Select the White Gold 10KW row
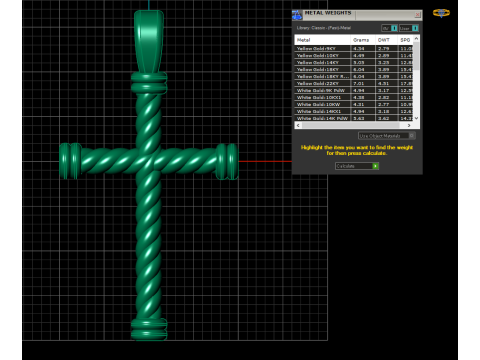480x360 pixels. tap(354, 104)
